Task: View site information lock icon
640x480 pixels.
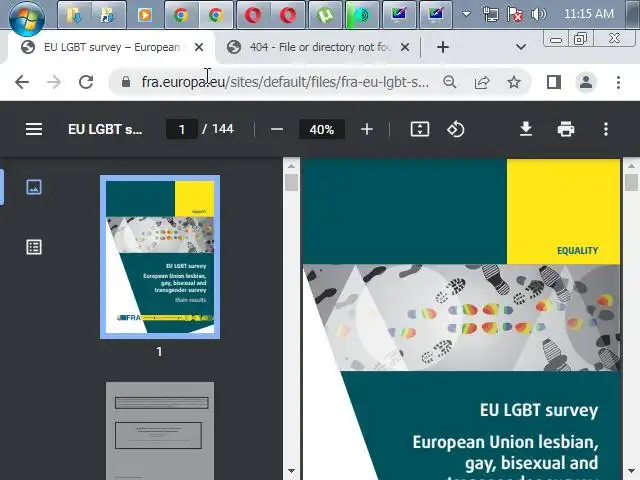Action: pos(126,82)
